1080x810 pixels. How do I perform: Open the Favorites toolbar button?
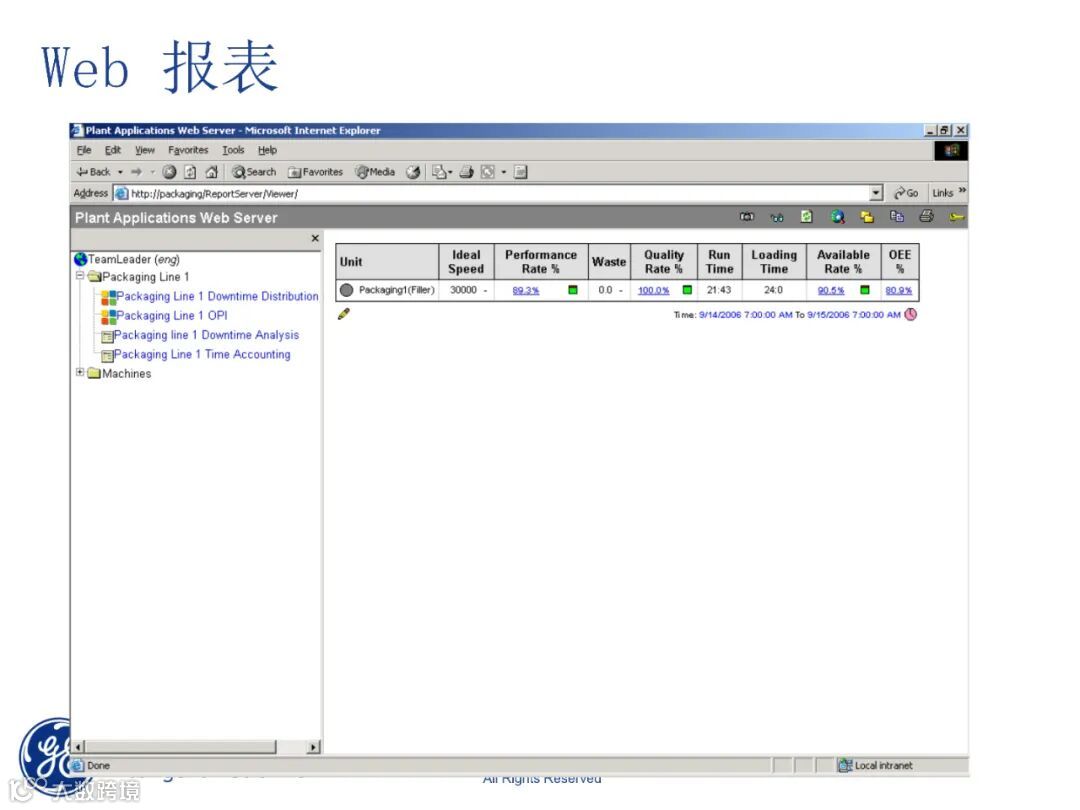(x=315, y=172)
